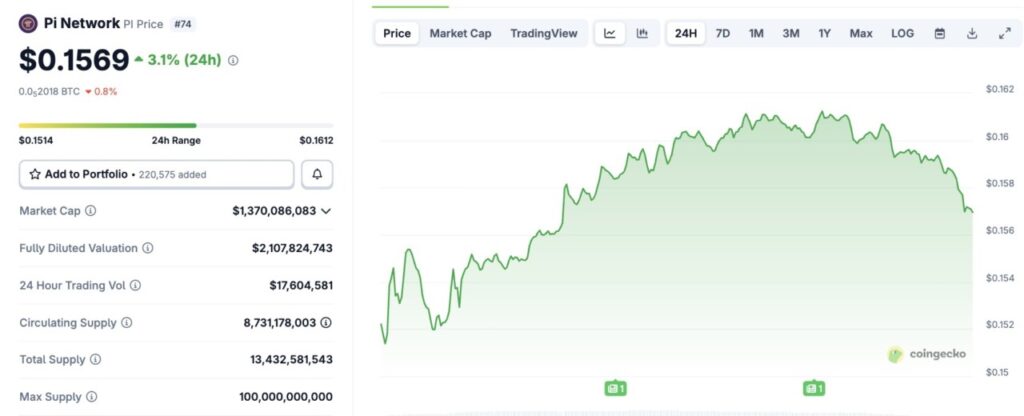Switch to the Market Cap tab
Screen dimensions: 1024x416
[460, 33]
